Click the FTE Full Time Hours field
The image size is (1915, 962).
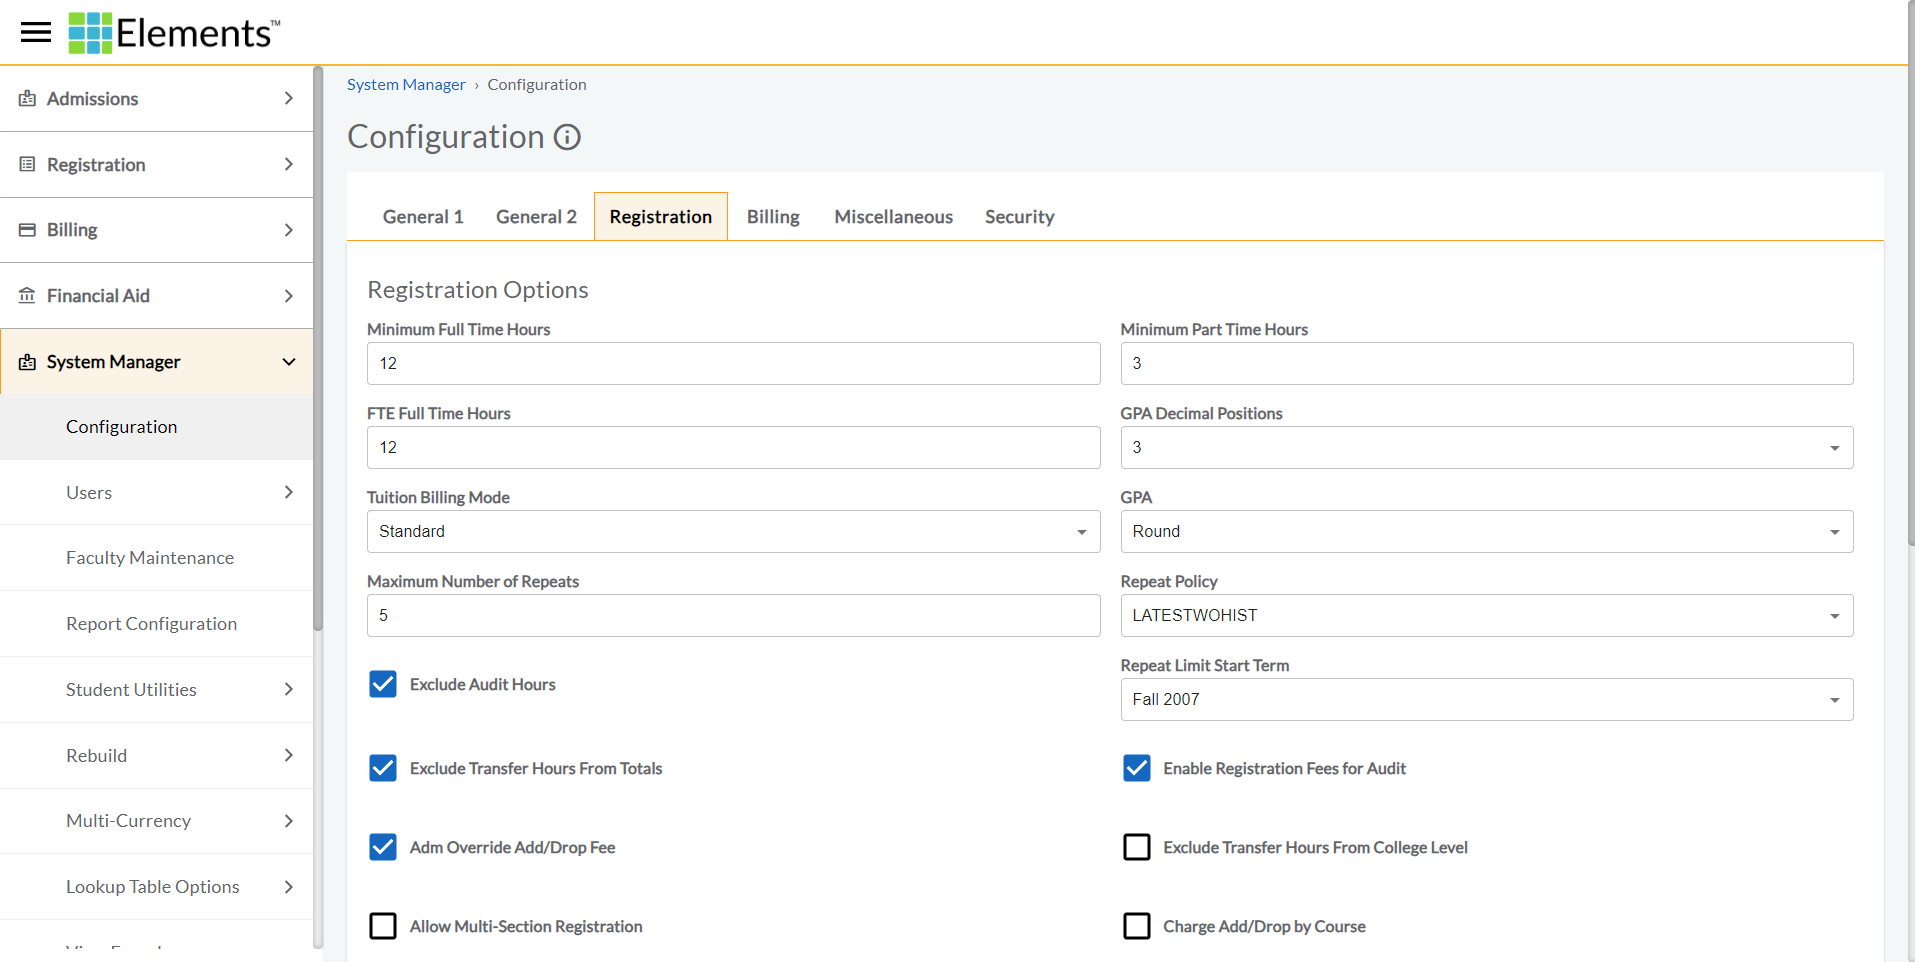pyautogui.click(x=733, y=447)
